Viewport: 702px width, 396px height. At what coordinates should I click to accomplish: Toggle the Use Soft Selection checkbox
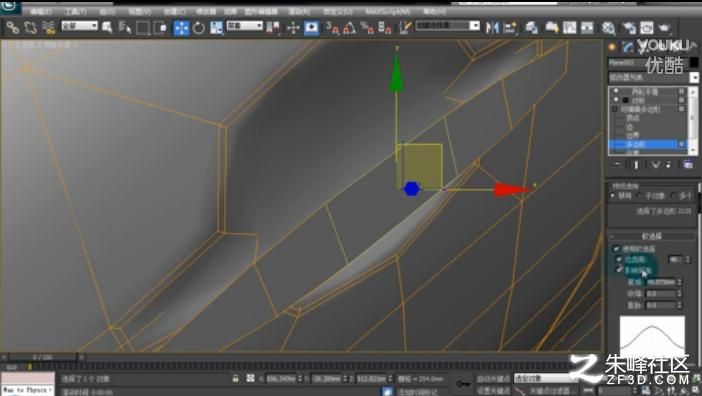616,248
